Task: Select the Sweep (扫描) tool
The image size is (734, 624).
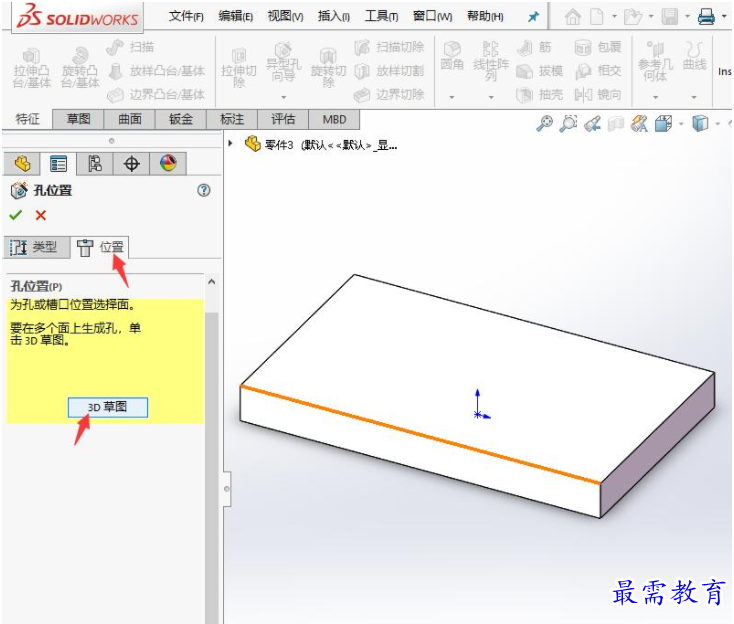Action: pos(130,47)
